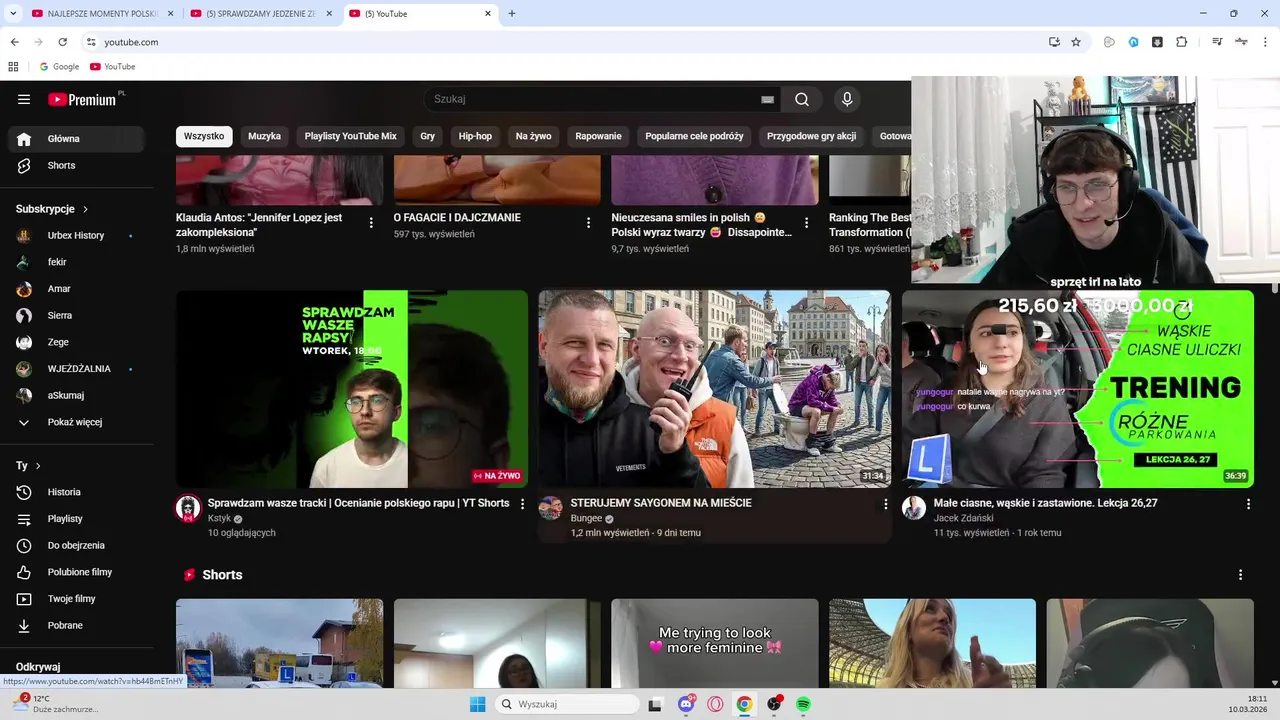
Task: Select the Na żywo filter chip
Action: 534,136
